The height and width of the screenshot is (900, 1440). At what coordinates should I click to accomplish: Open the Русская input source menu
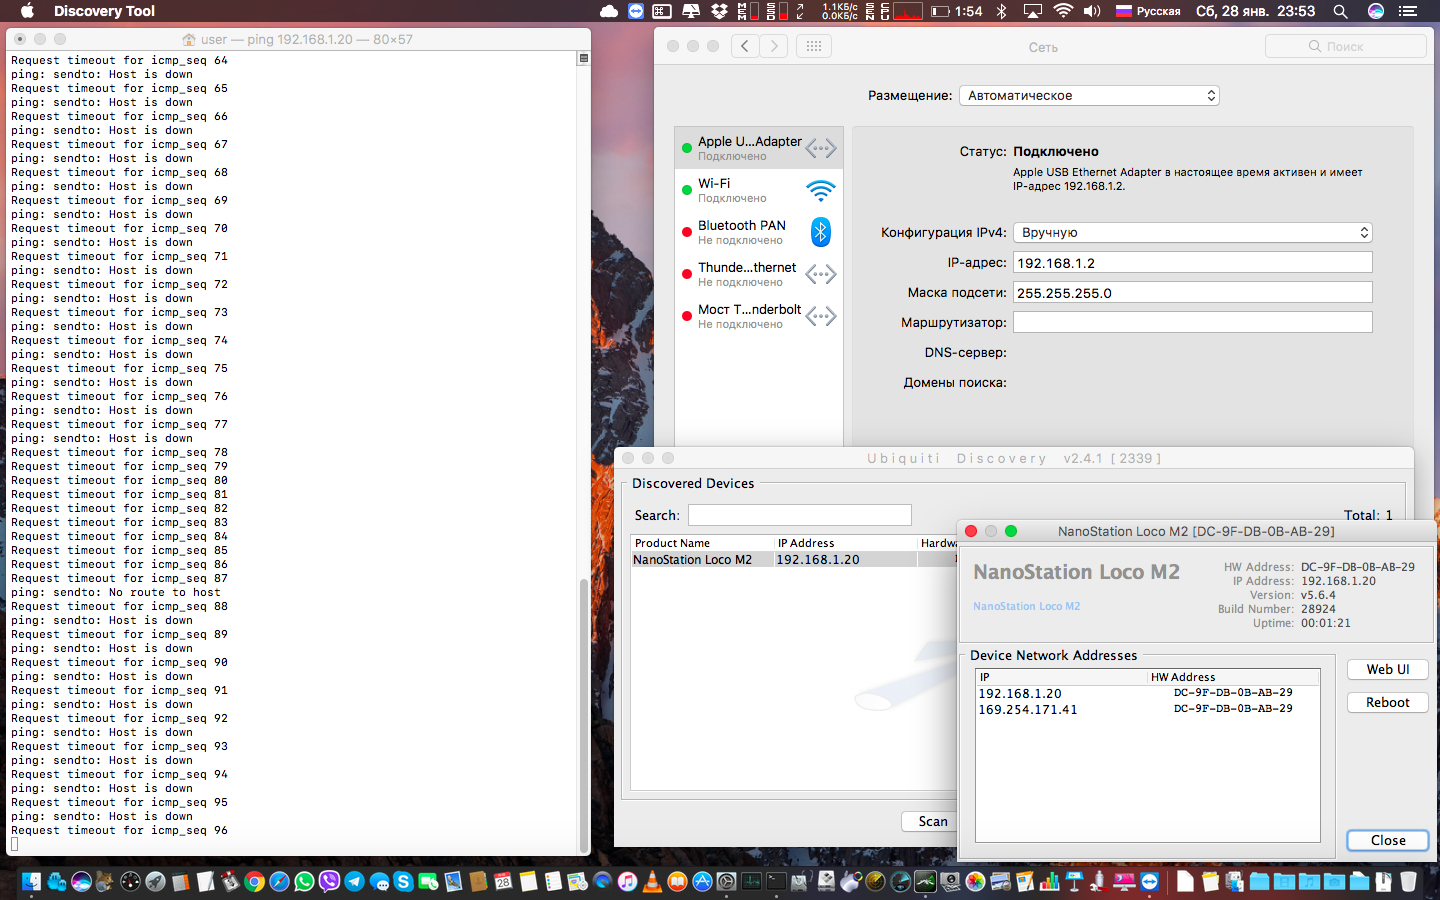[x=1148, y=11]
